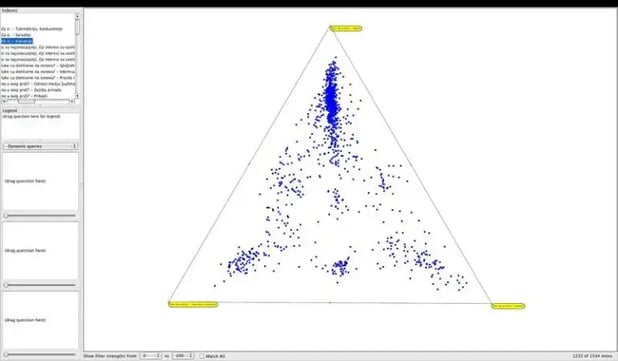Click the second dynamic query slider
This screenshot has height=361, width=618.
40,285
